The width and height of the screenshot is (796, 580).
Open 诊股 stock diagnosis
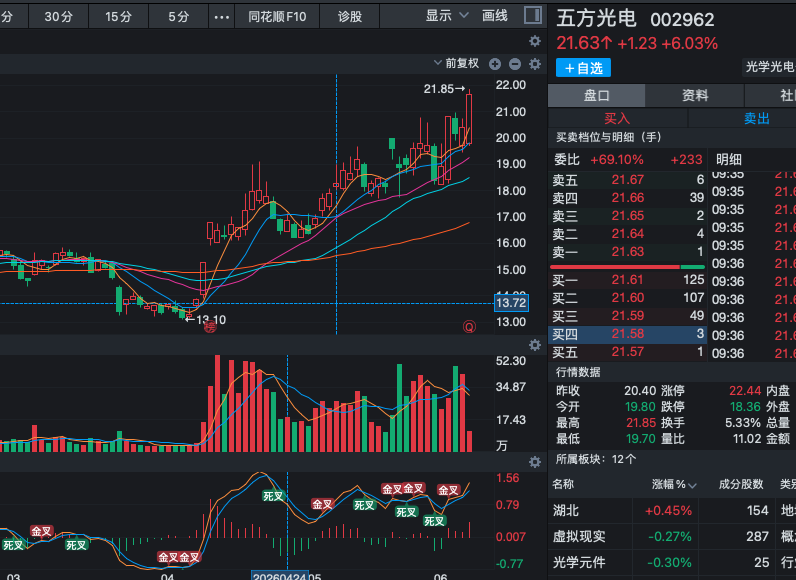(350, 16)
